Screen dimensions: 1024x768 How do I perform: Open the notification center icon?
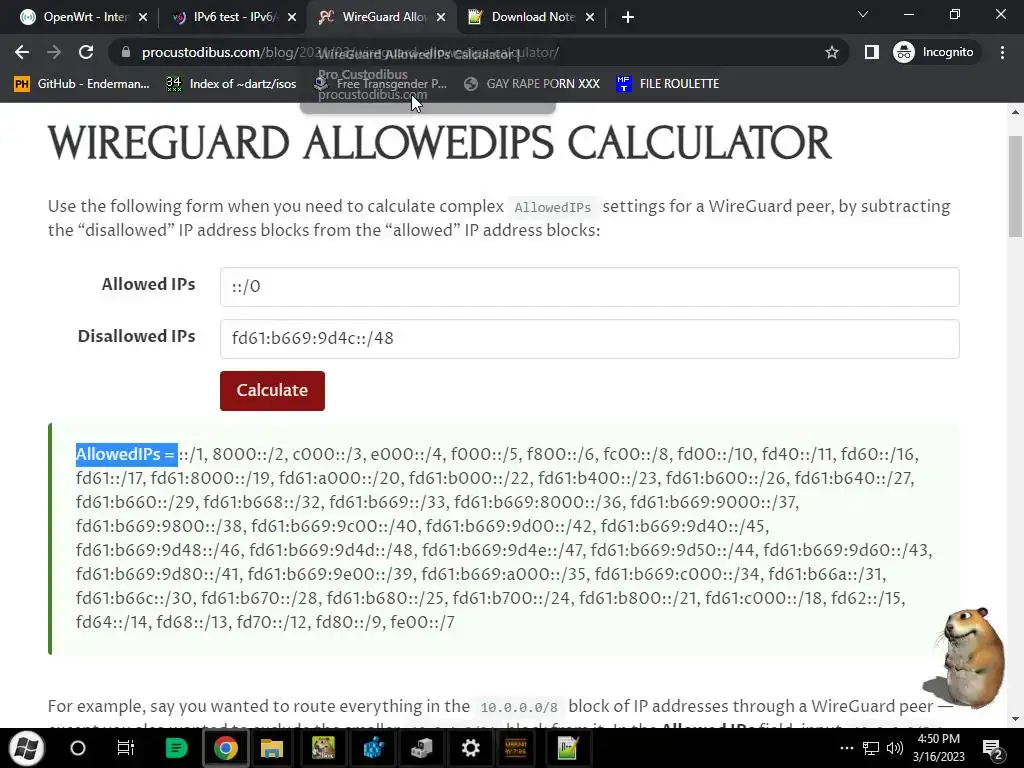click(993, 750)
